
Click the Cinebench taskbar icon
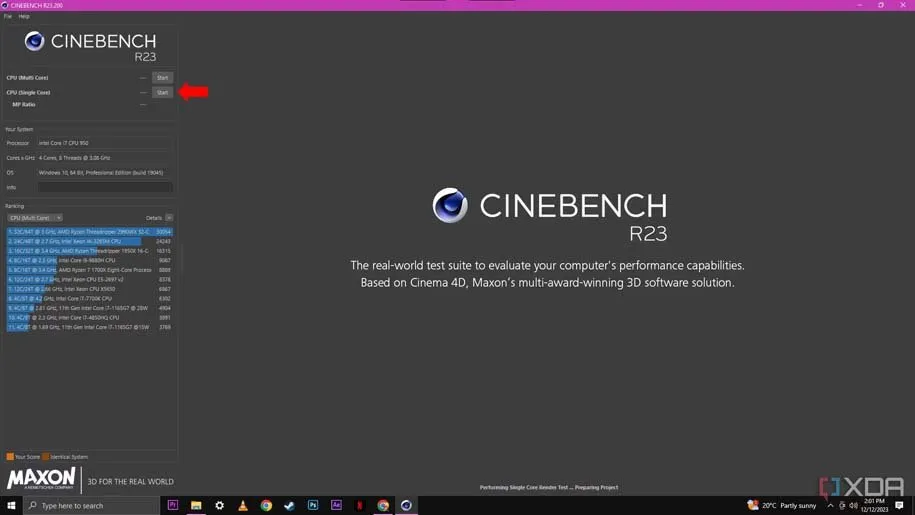tap(406, 506)
